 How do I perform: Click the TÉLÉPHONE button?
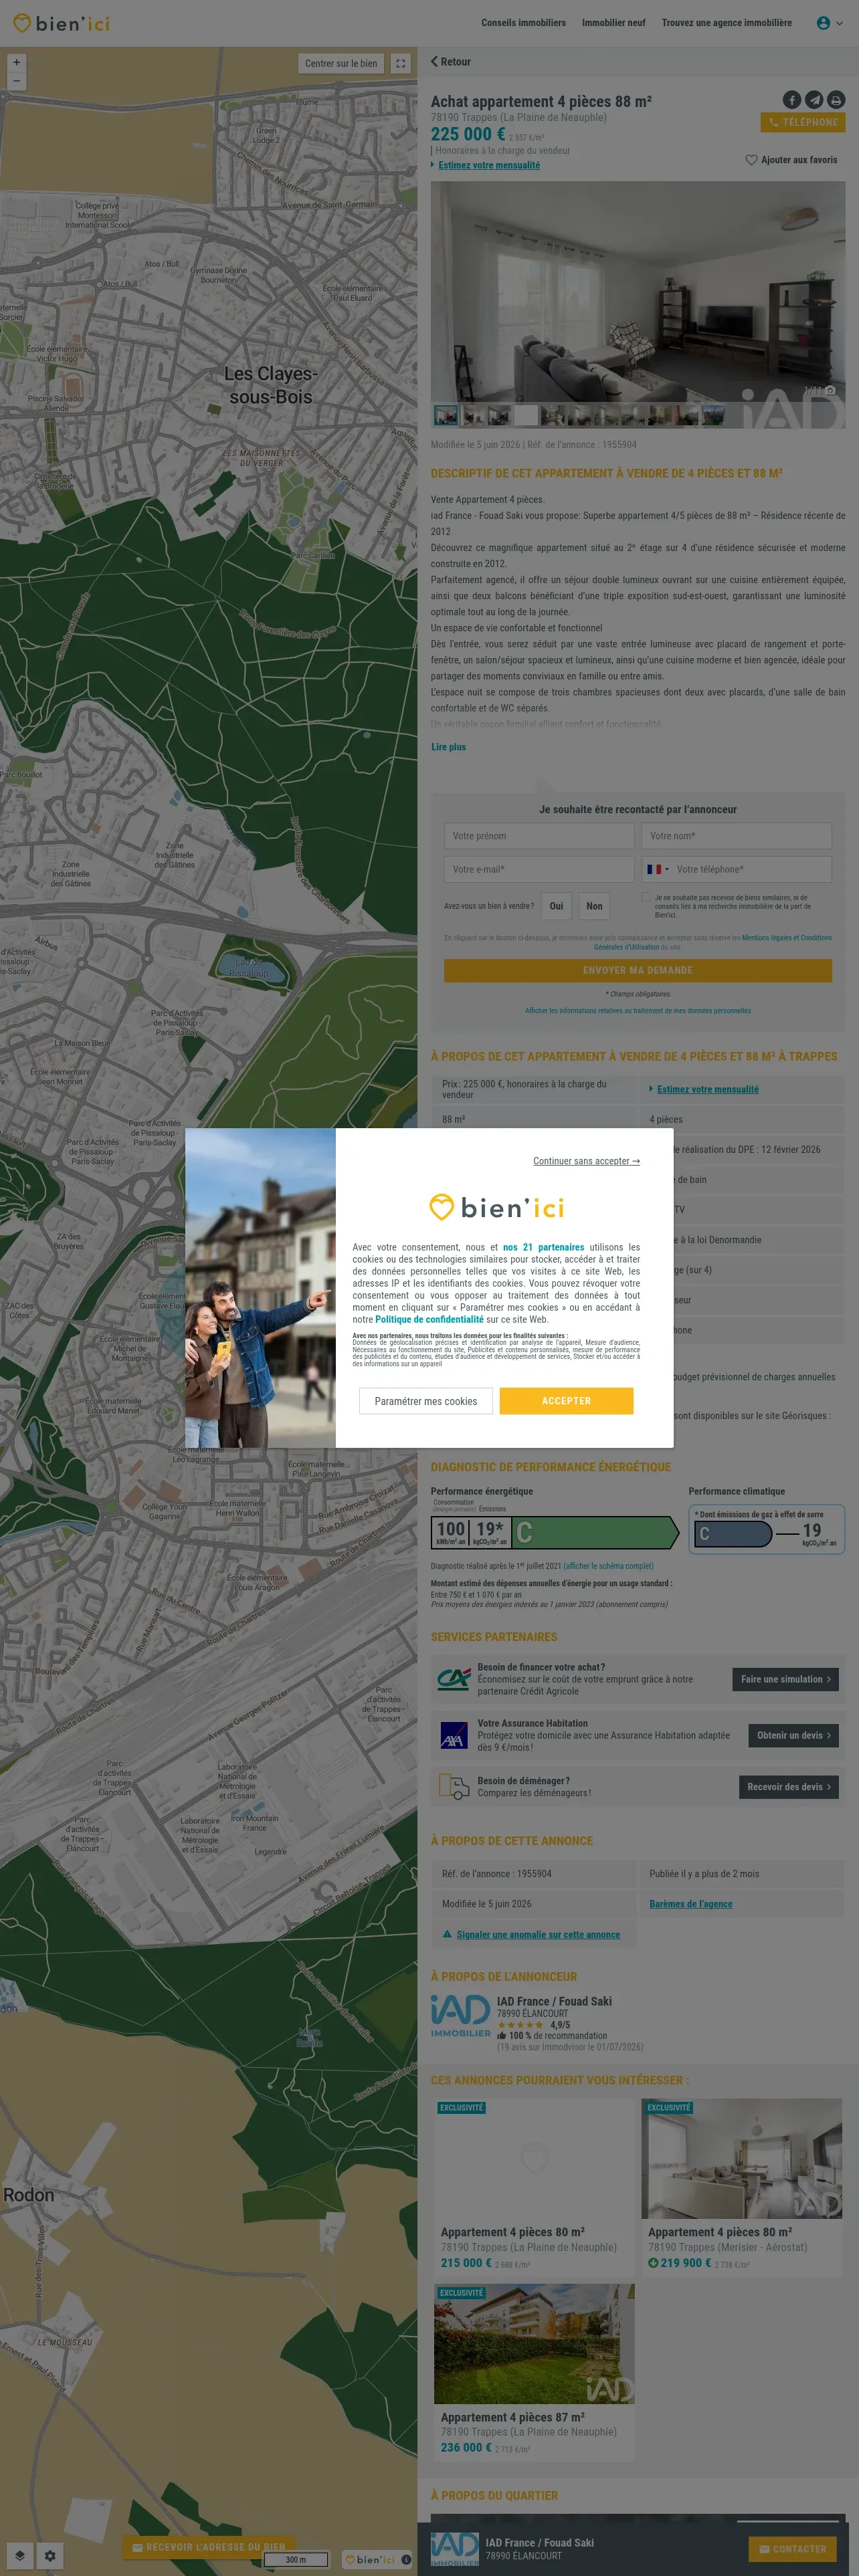tap(802, 122)
